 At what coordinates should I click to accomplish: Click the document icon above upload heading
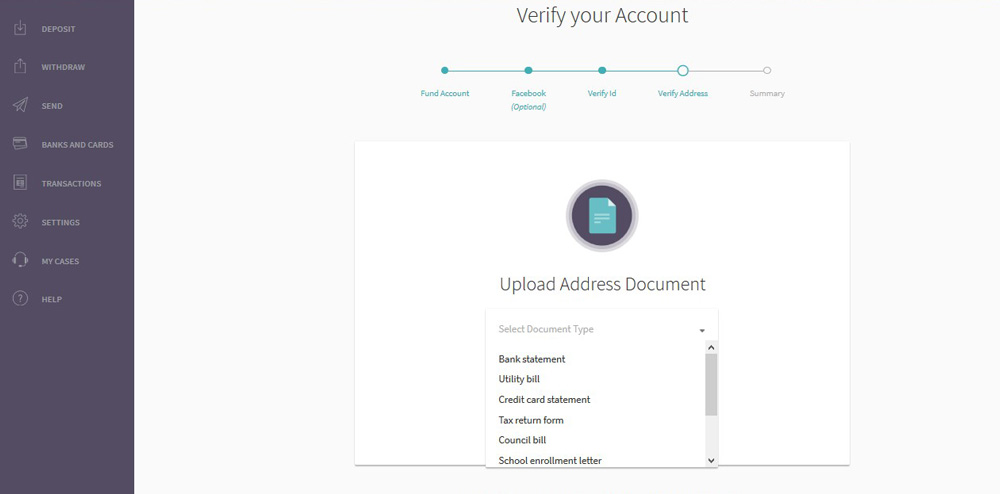coord(602,215)
